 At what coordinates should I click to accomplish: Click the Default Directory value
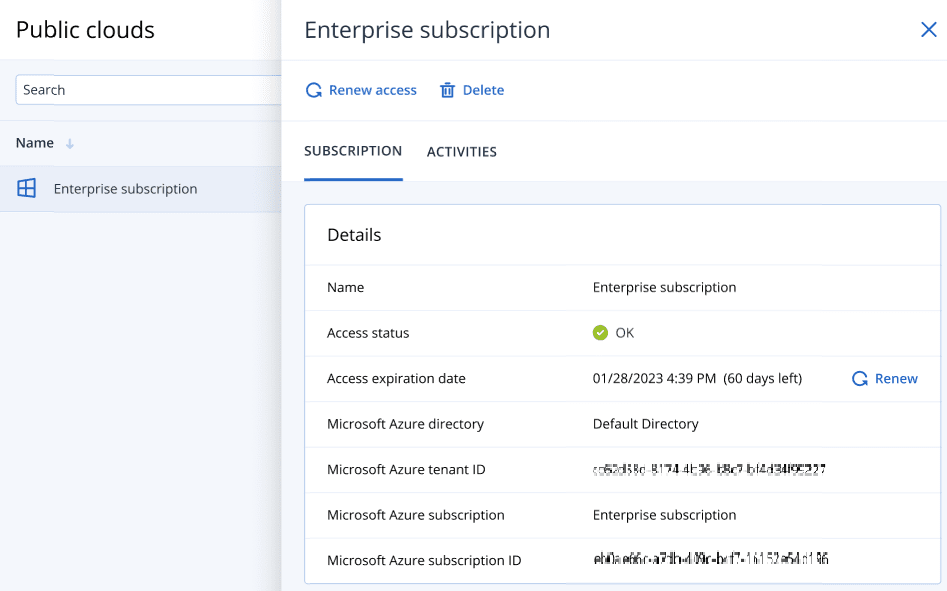pyautogui.click(x=645, y=424)
